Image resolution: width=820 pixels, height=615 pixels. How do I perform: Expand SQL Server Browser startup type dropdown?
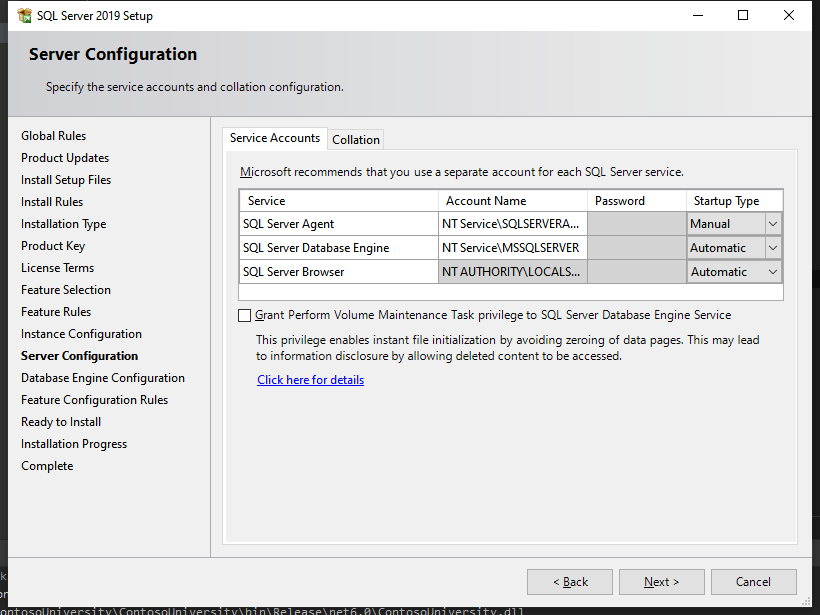pyautogui.click(x=772, y=272)
